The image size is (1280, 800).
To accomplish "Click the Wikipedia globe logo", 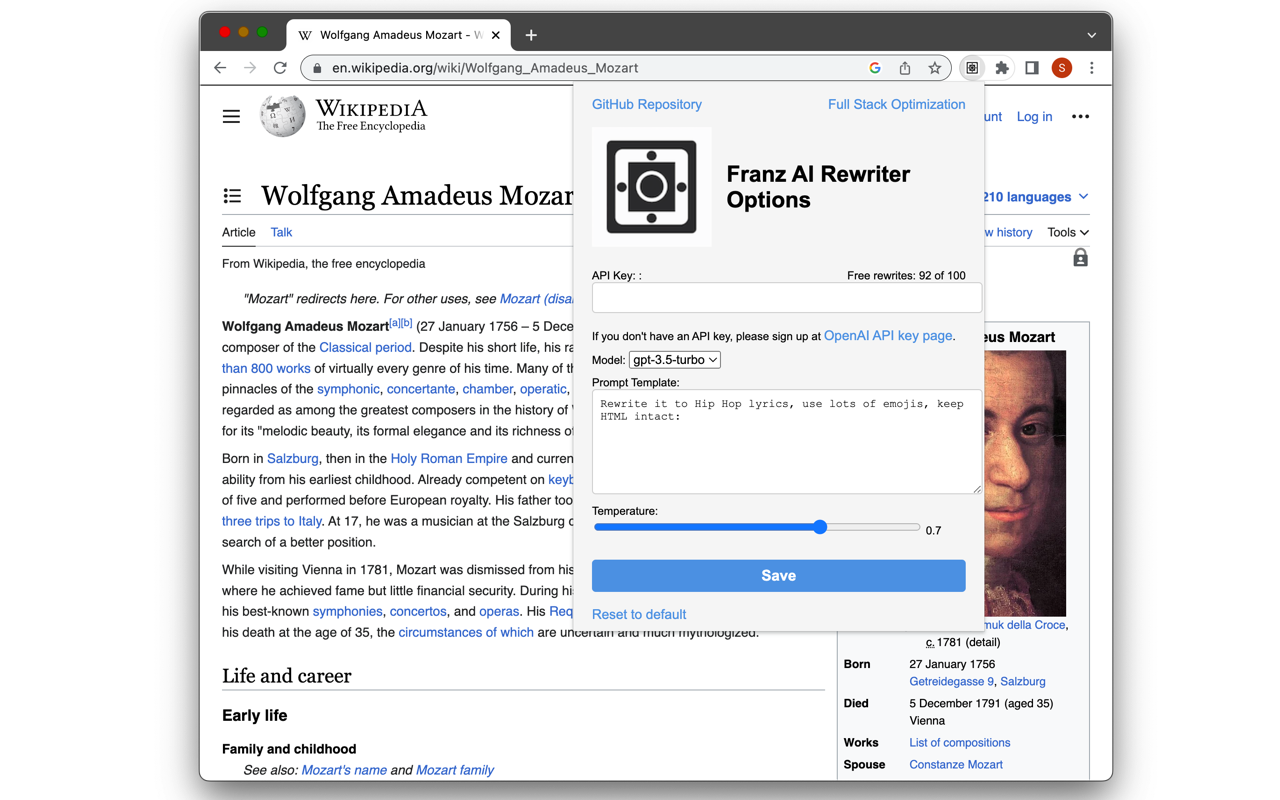I will click(283, 116).
